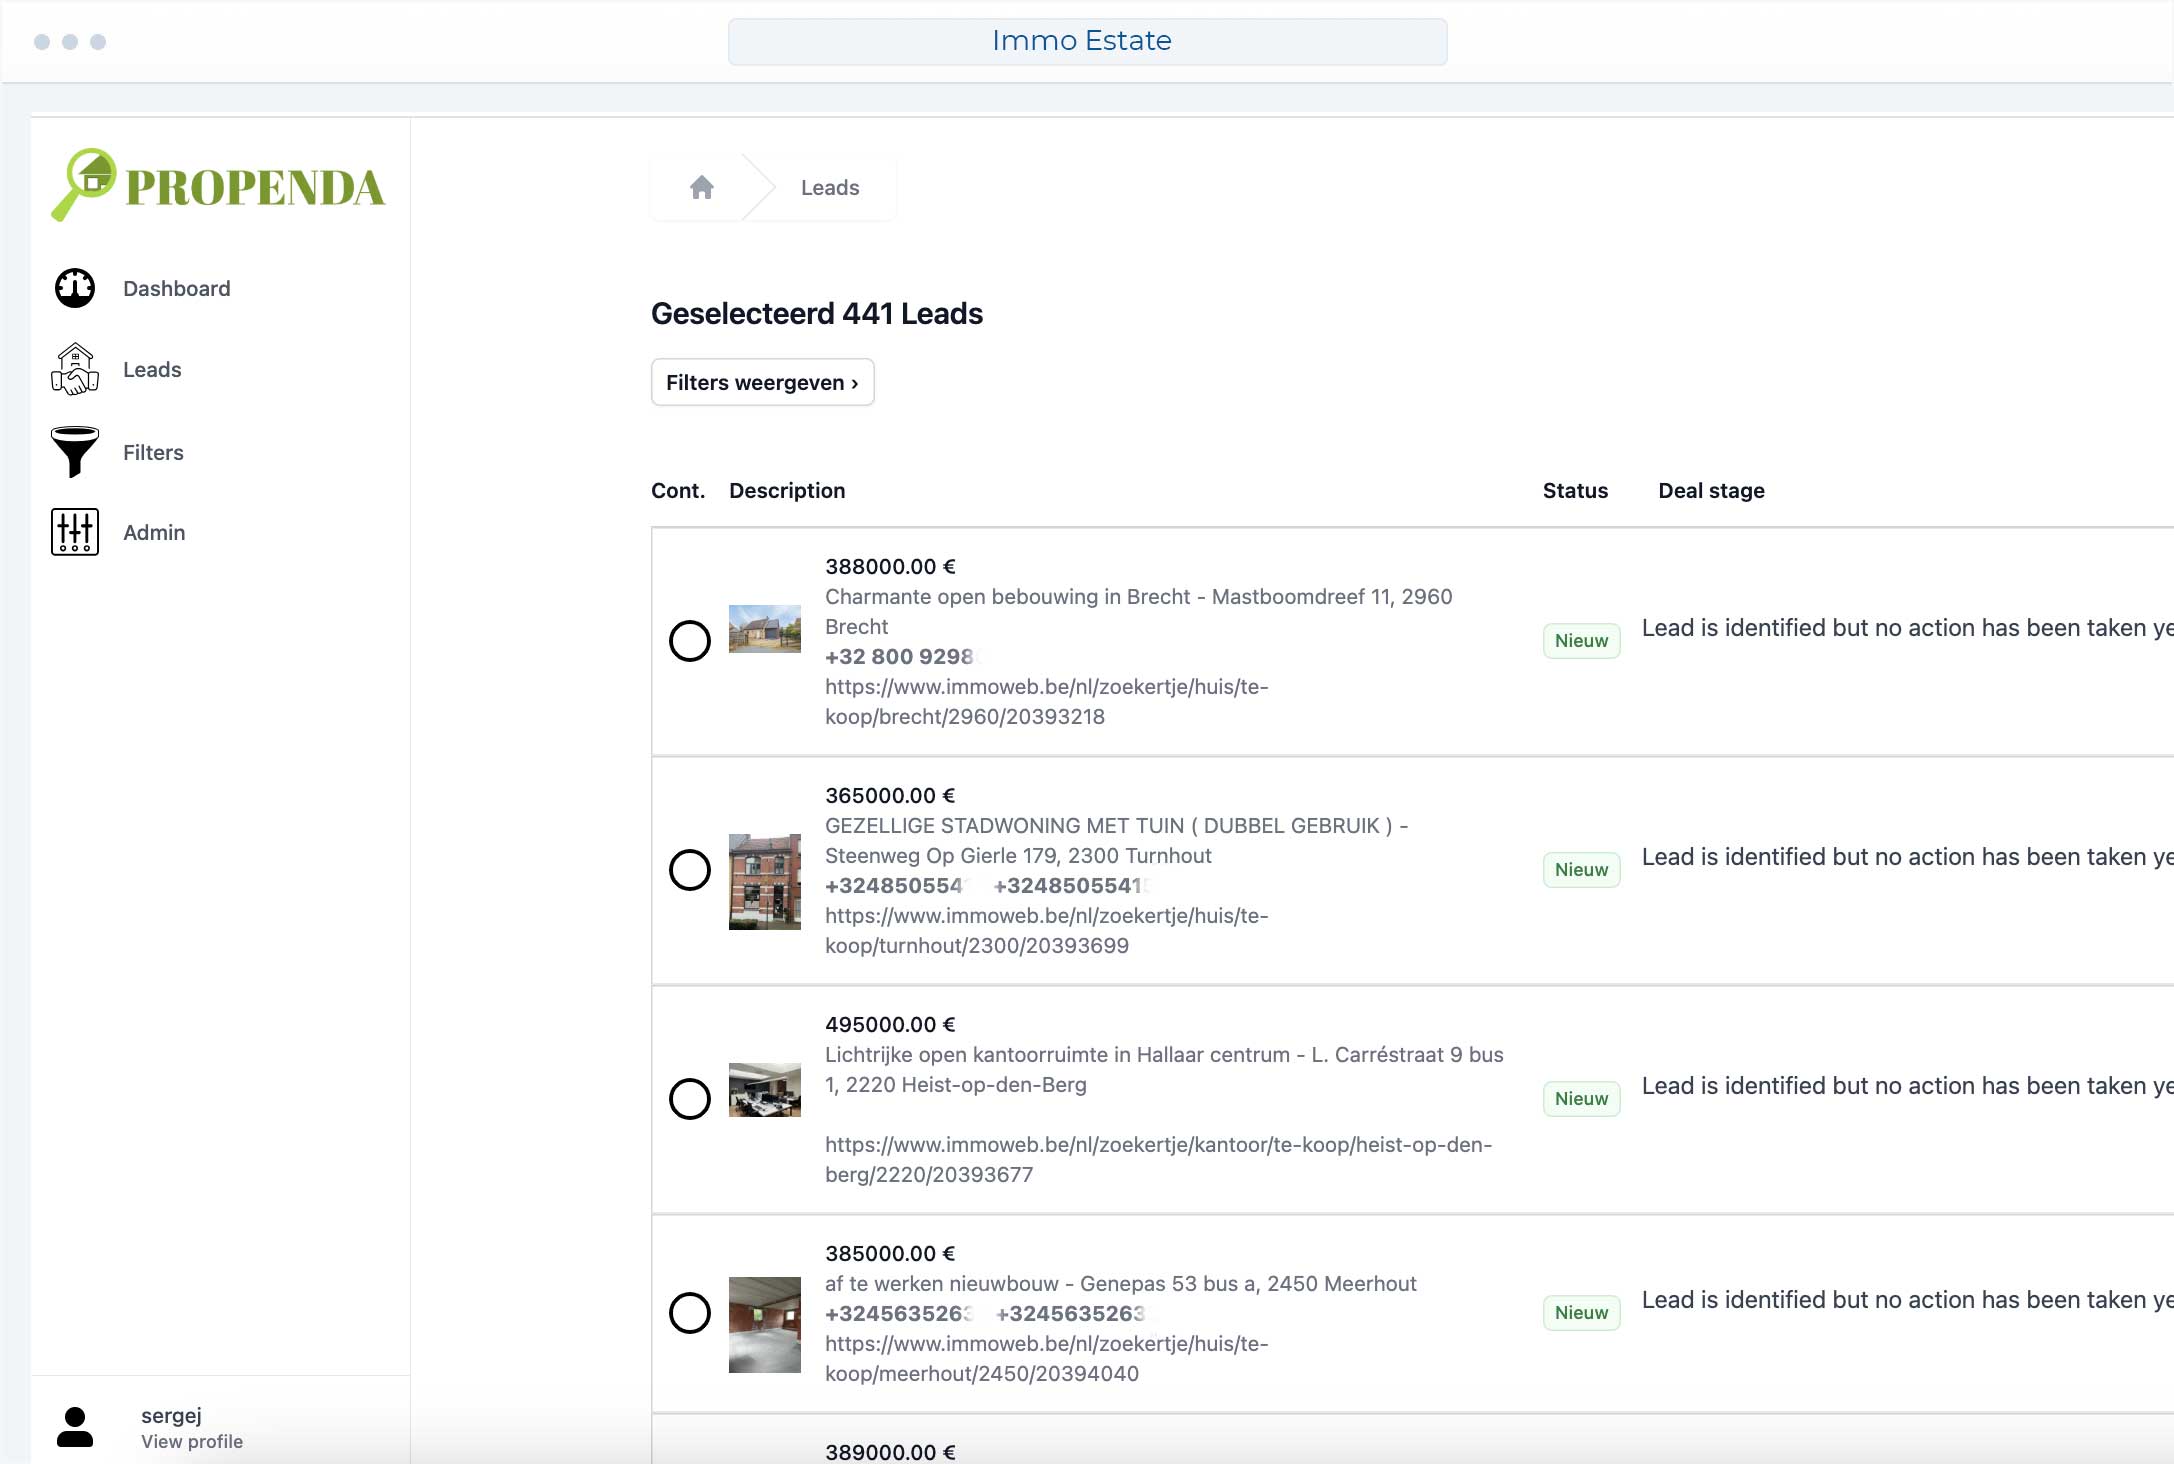Click the Filters funnel icon

(75, 452)
